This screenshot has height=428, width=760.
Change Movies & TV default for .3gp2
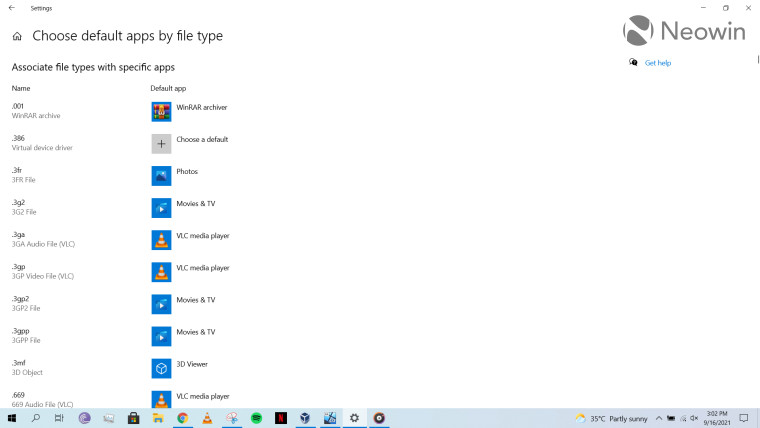pyautogui.click(x=184, y=304)
